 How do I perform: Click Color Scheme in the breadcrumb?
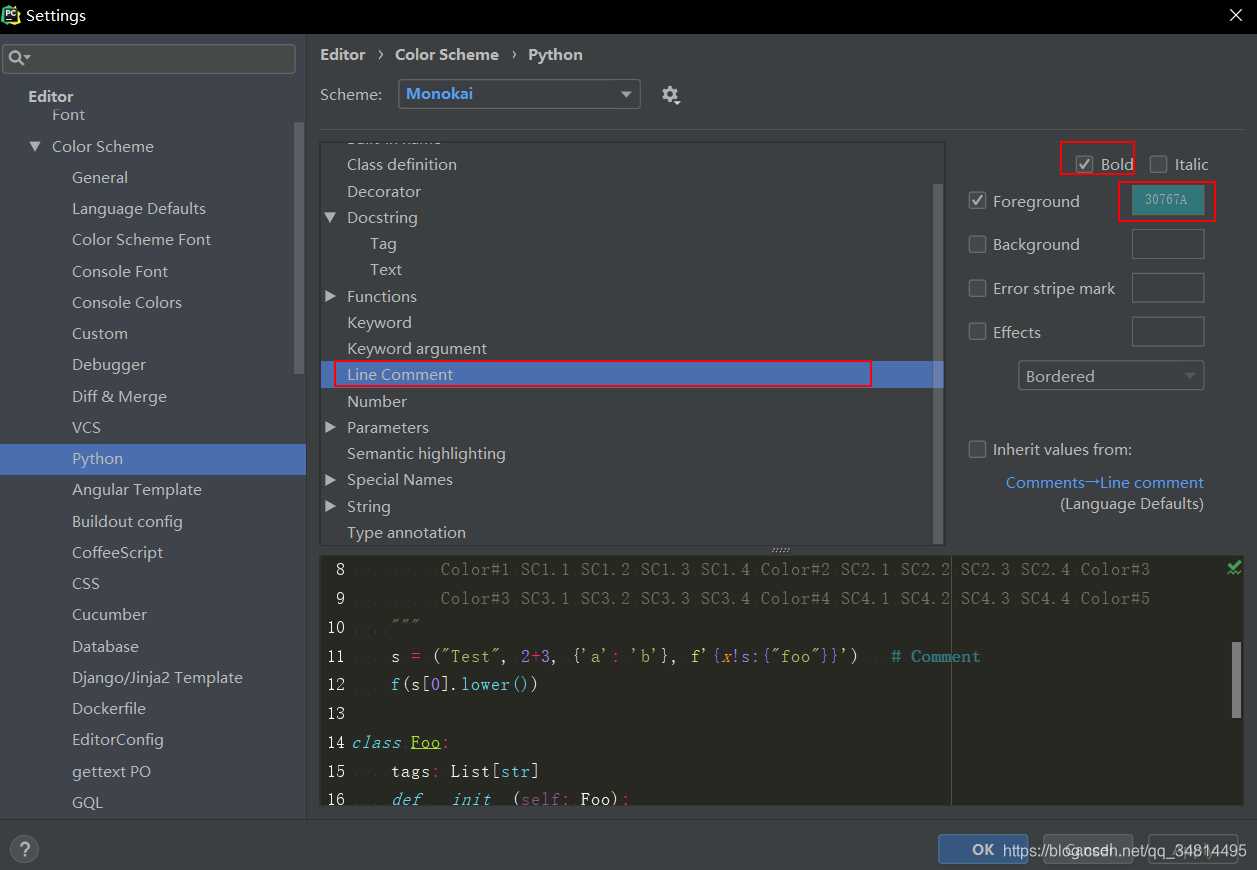(x=447, y=54)
